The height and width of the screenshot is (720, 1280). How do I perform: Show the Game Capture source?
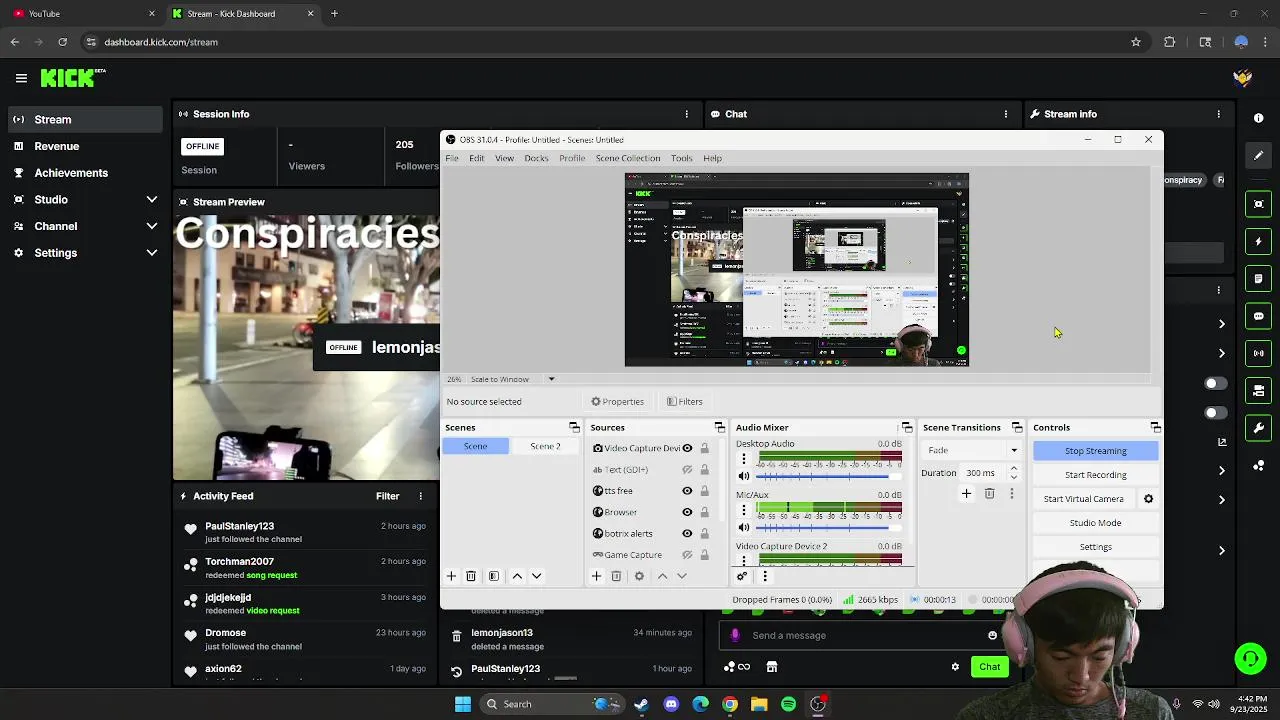coord(687,555)
